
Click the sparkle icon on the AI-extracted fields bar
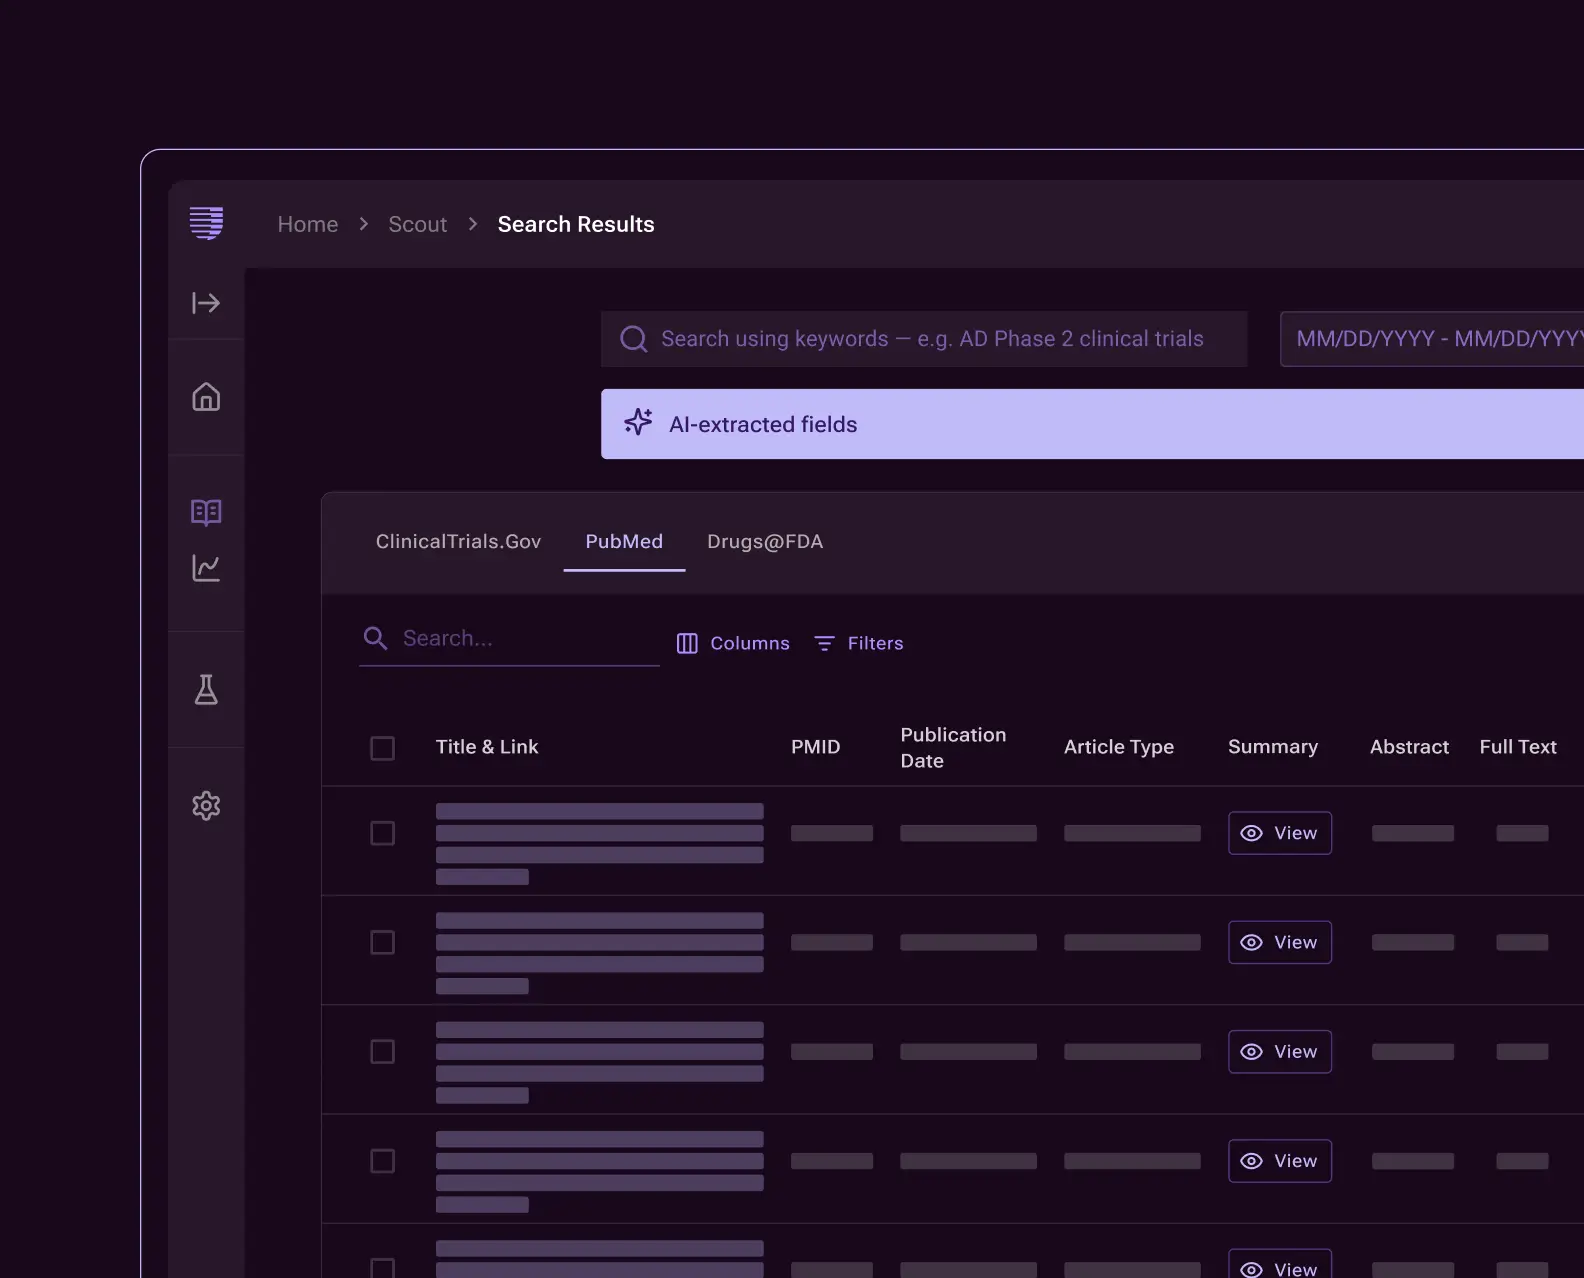coord(638,423)
